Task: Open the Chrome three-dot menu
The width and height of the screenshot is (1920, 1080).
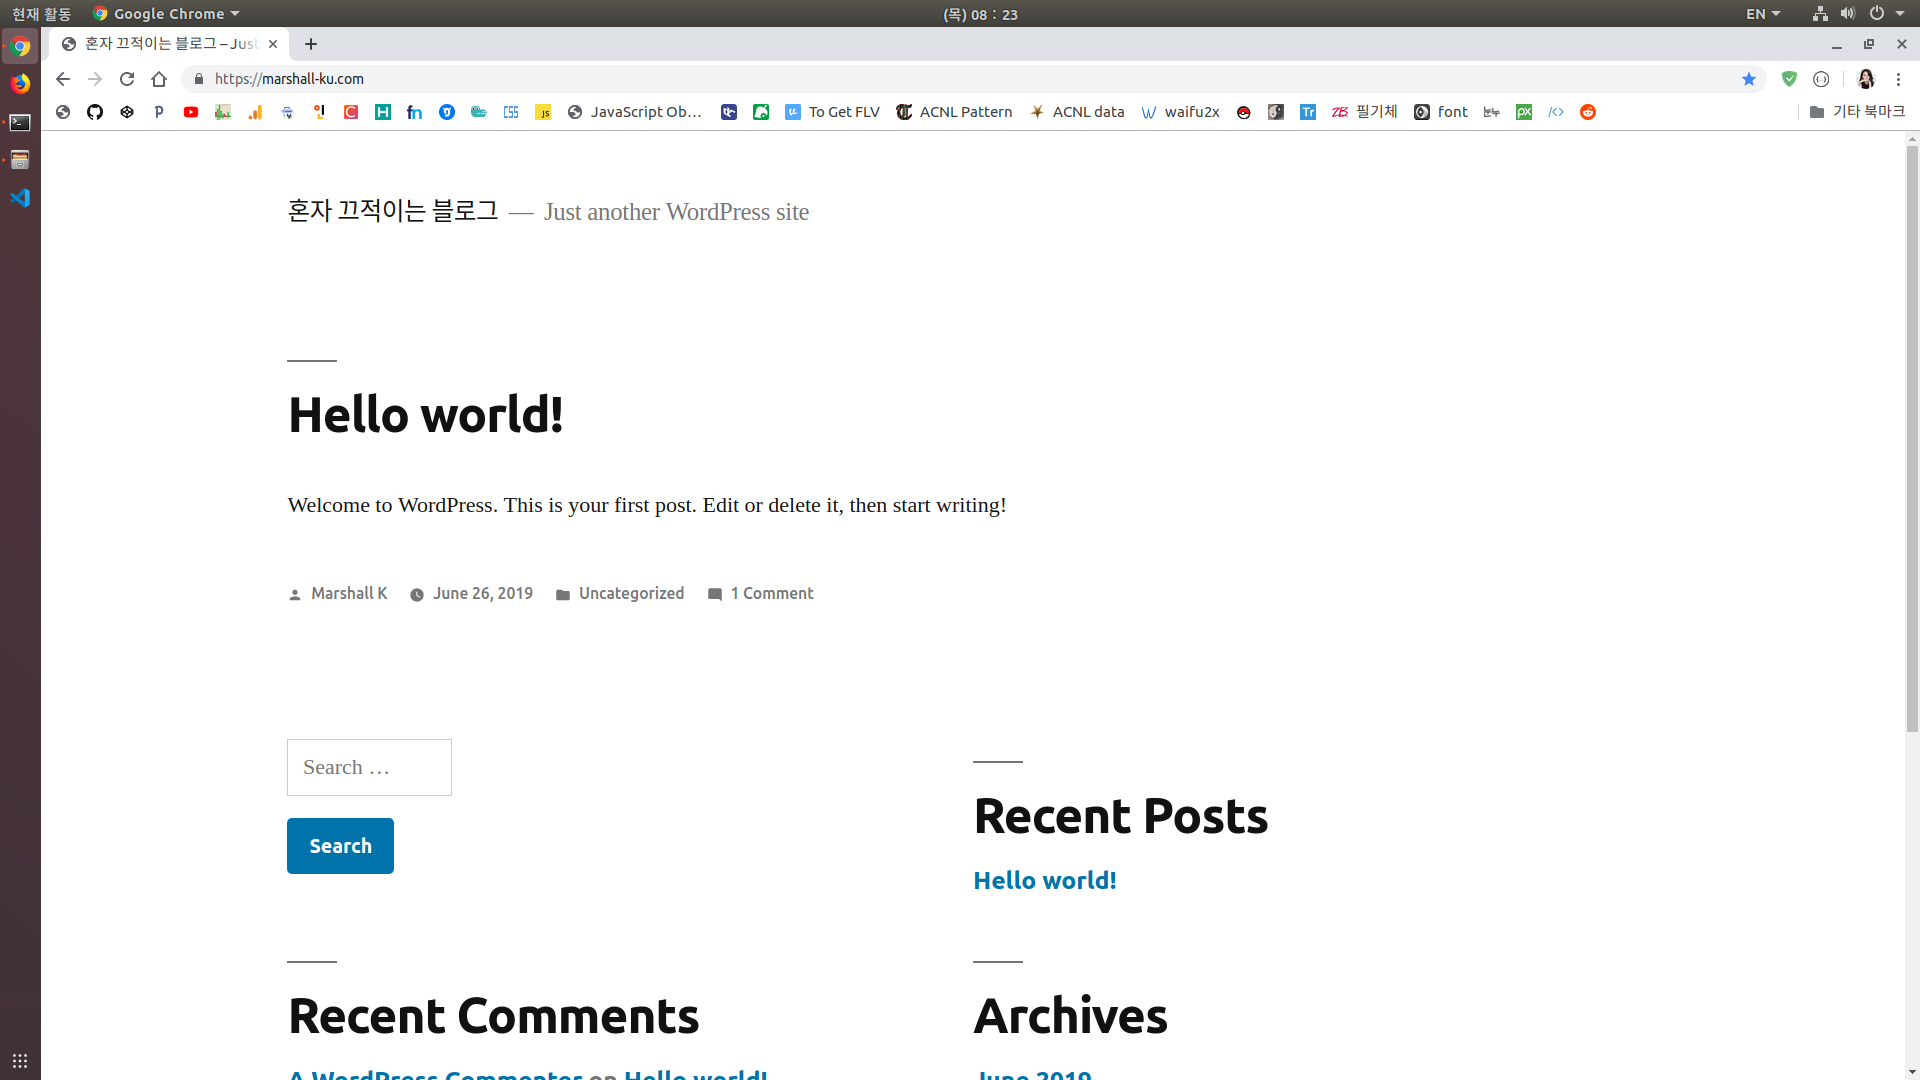Action: (1898, 79)
